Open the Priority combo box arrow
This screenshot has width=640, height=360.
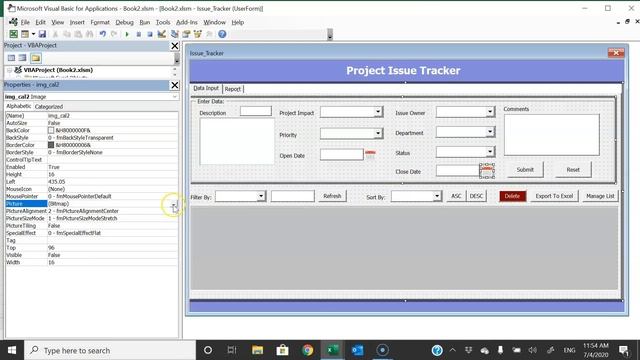[x=378, y=133]
